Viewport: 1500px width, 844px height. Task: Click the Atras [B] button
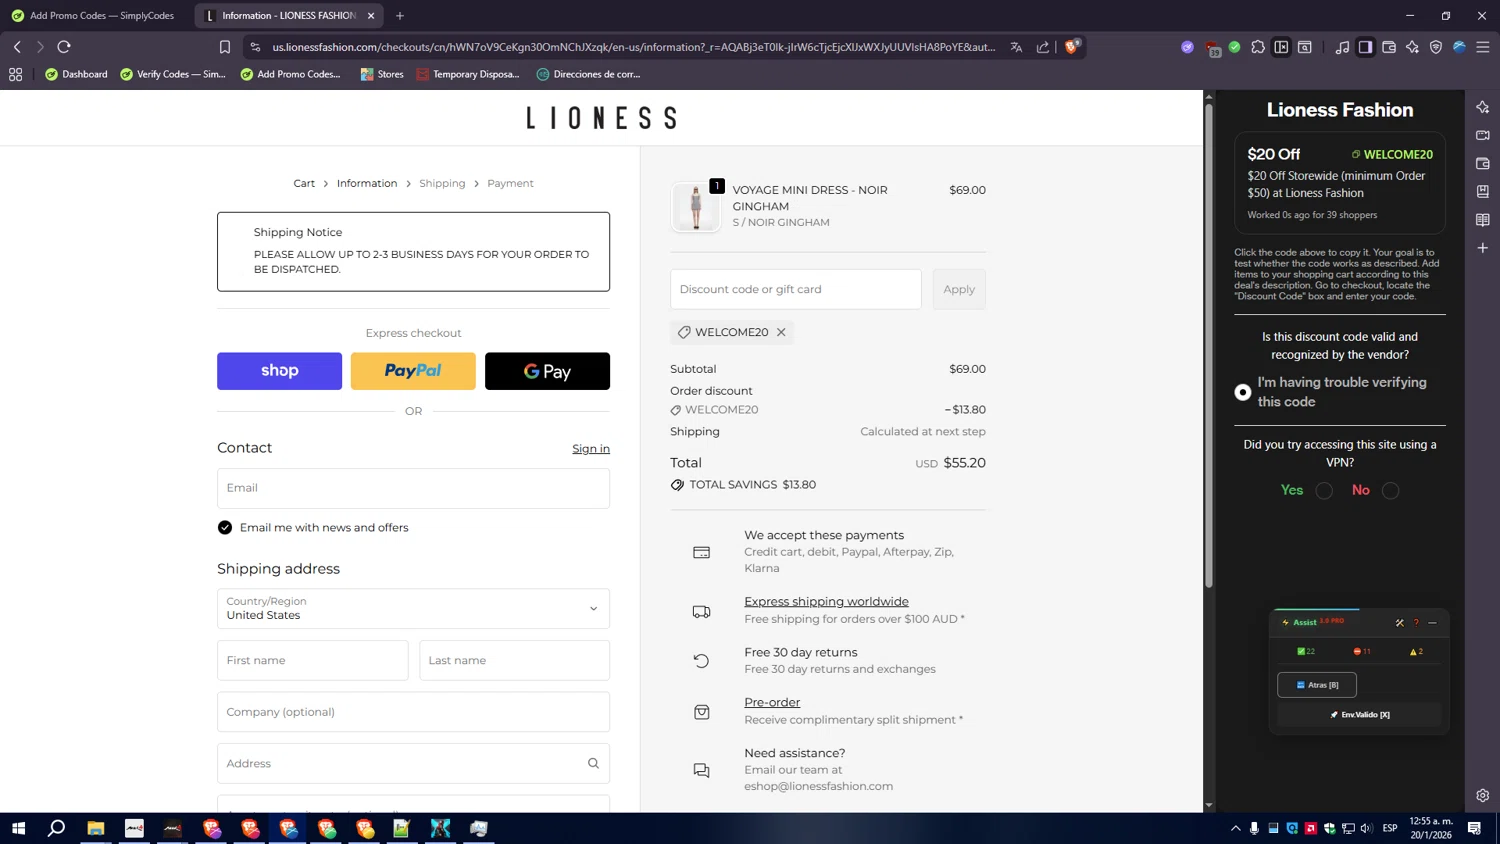click(x=1317, y=685)
